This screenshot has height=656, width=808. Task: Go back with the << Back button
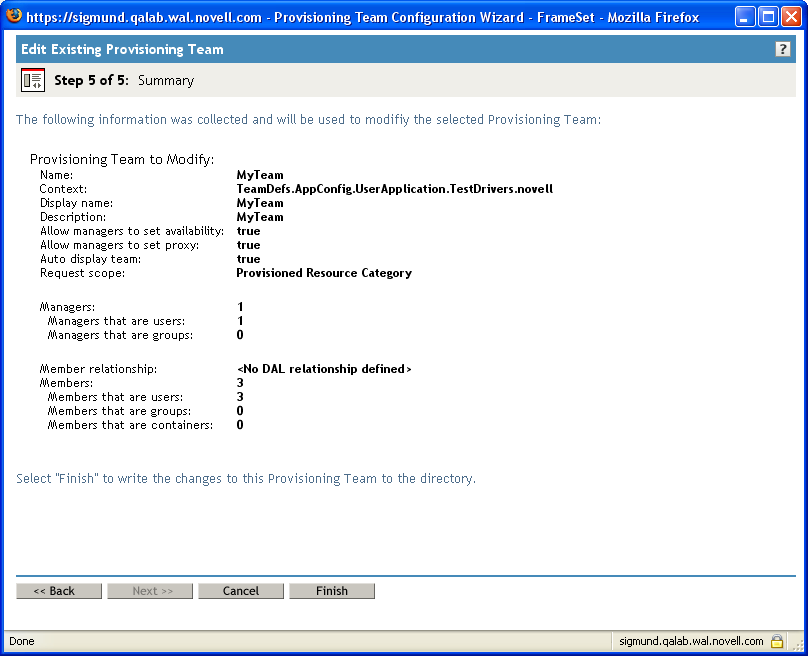tap(59, 591)
